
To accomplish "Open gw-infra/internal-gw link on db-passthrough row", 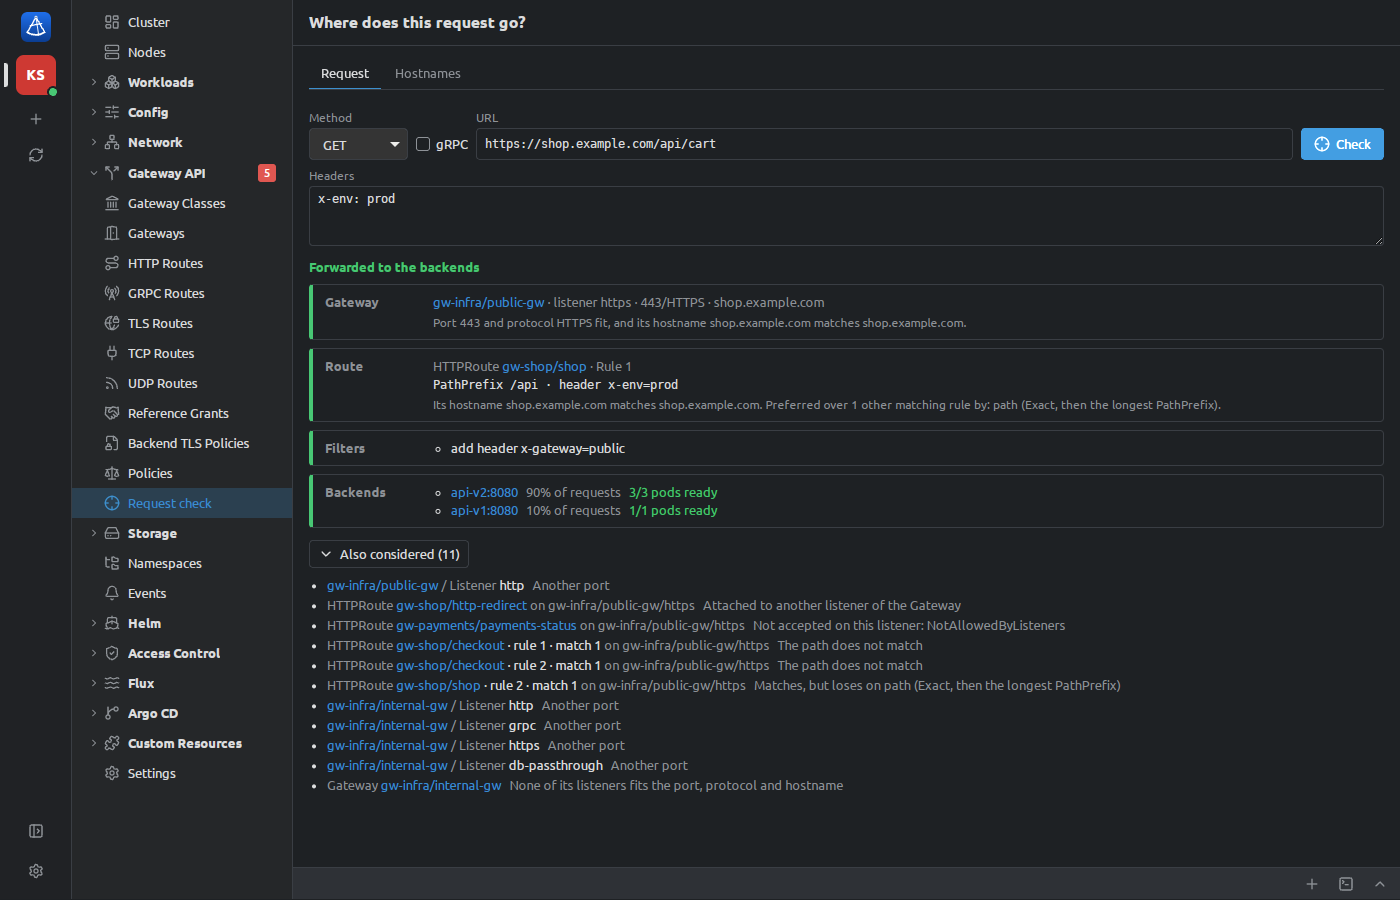I will pyautogui.click(x=387, y=765).
